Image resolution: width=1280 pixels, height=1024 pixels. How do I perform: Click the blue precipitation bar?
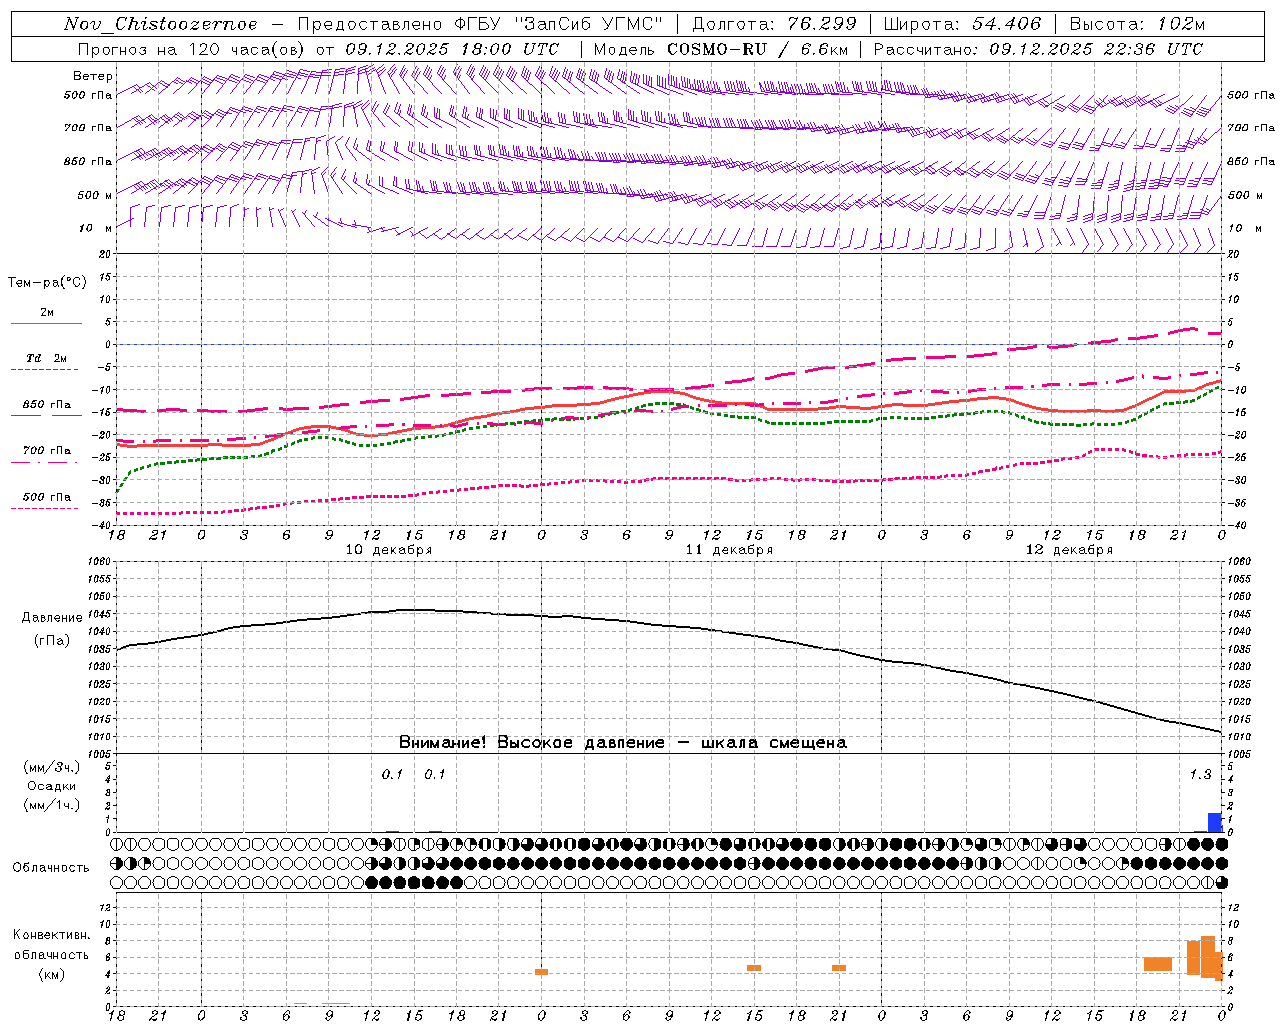pos(1214,822)
